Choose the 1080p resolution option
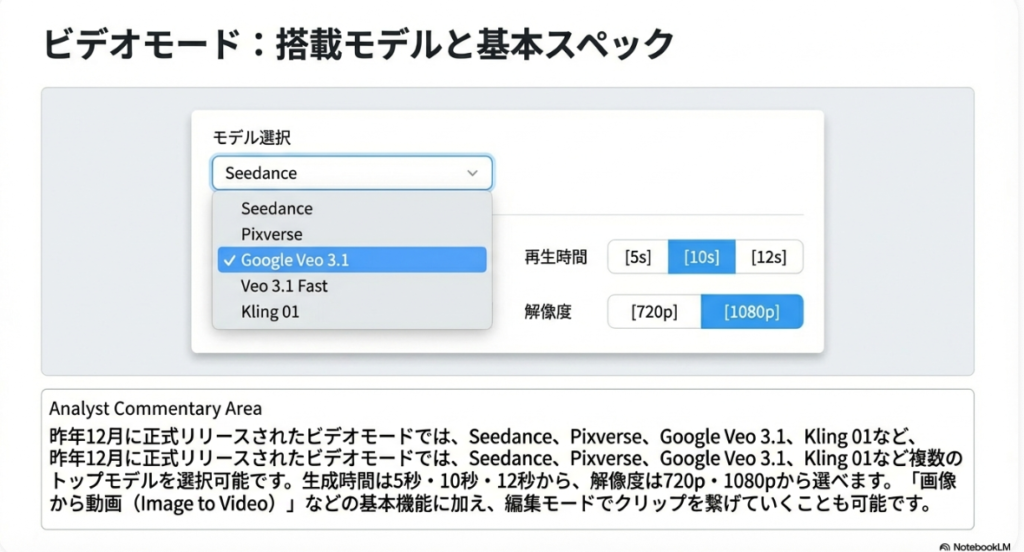 [752, 312]
